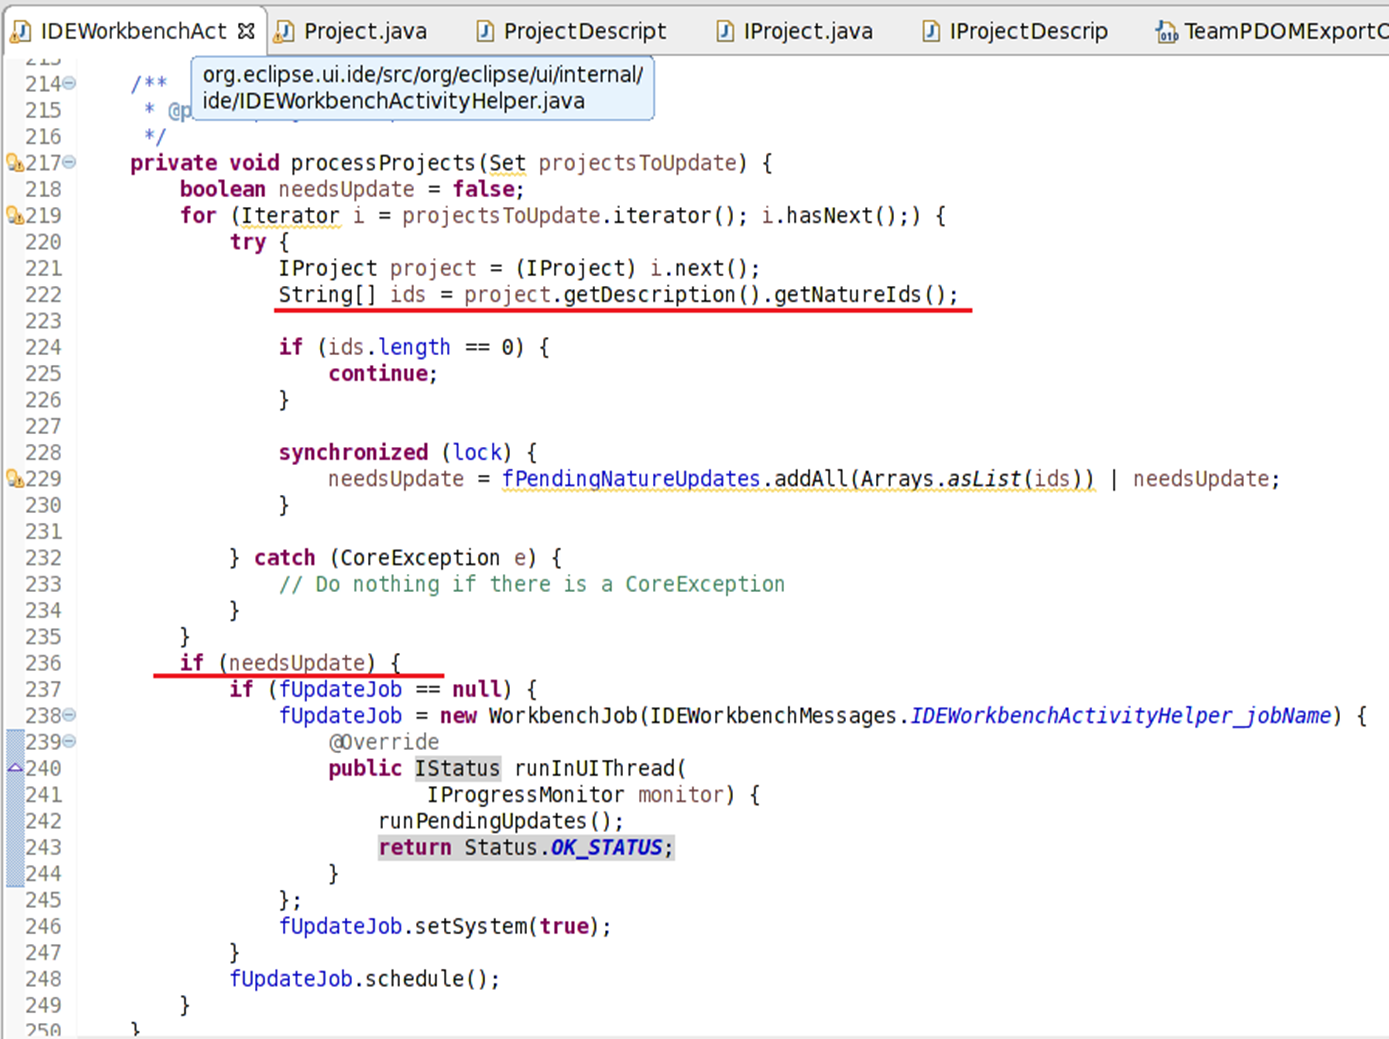The height and width of the screenshot is (1039, 1389).
Task: Click the warning marker on line 229
Action: [x=14, y=479]
